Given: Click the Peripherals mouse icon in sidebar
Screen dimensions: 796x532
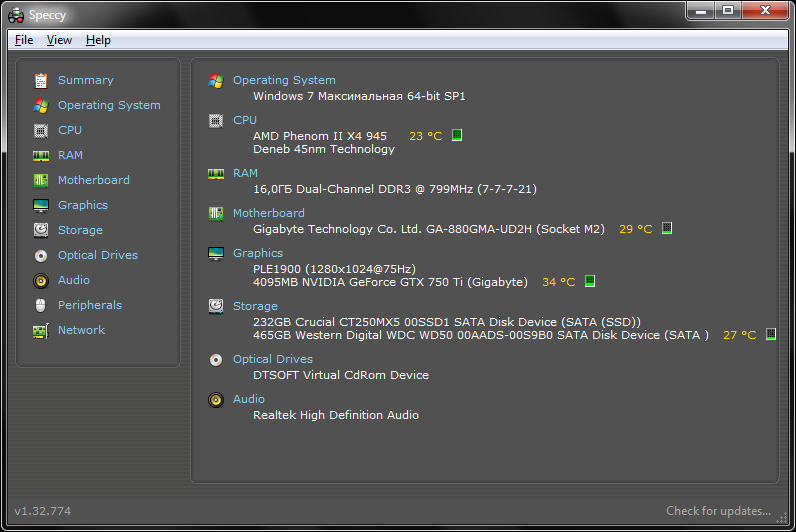Looking at the screenshot, I should point(41,305).
